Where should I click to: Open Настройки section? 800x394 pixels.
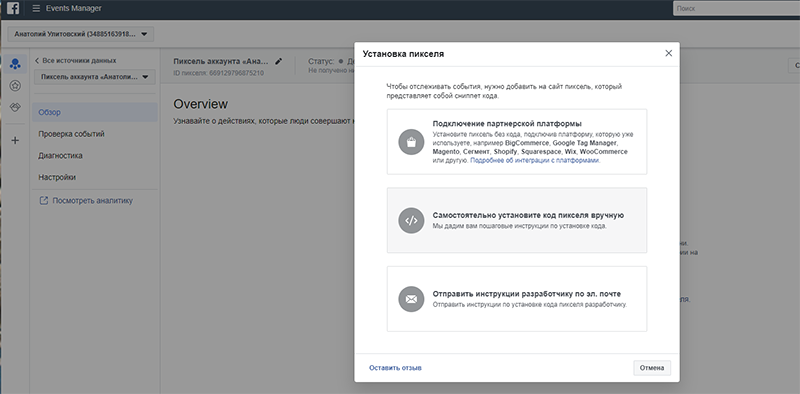57,177
